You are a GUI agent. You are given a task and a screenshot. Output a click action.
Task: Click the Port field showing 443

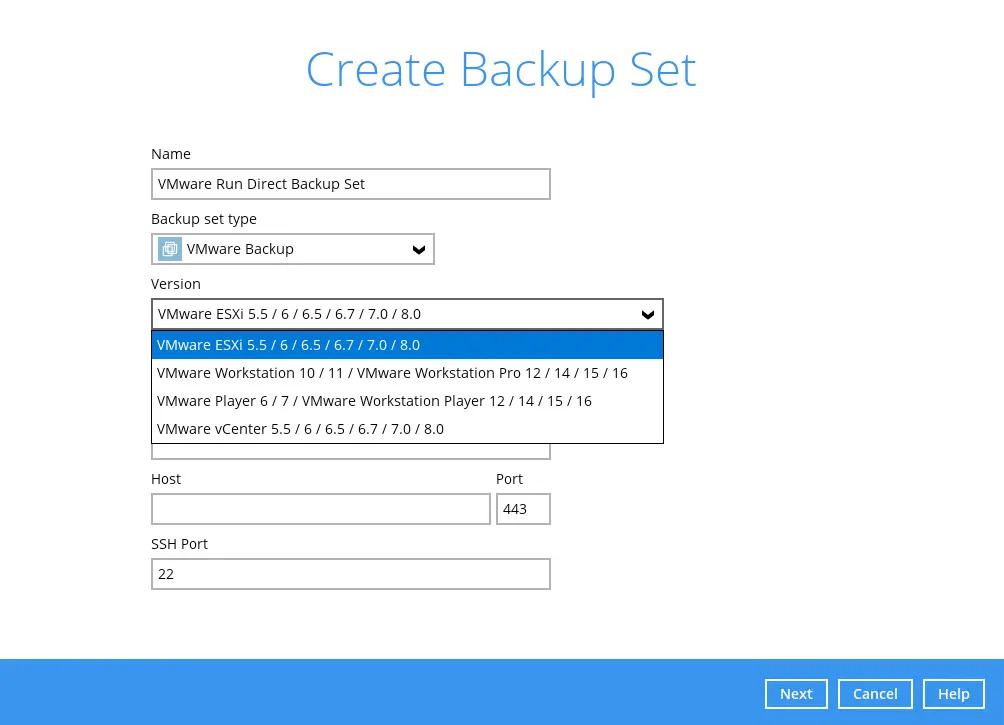tap(523, 509)
